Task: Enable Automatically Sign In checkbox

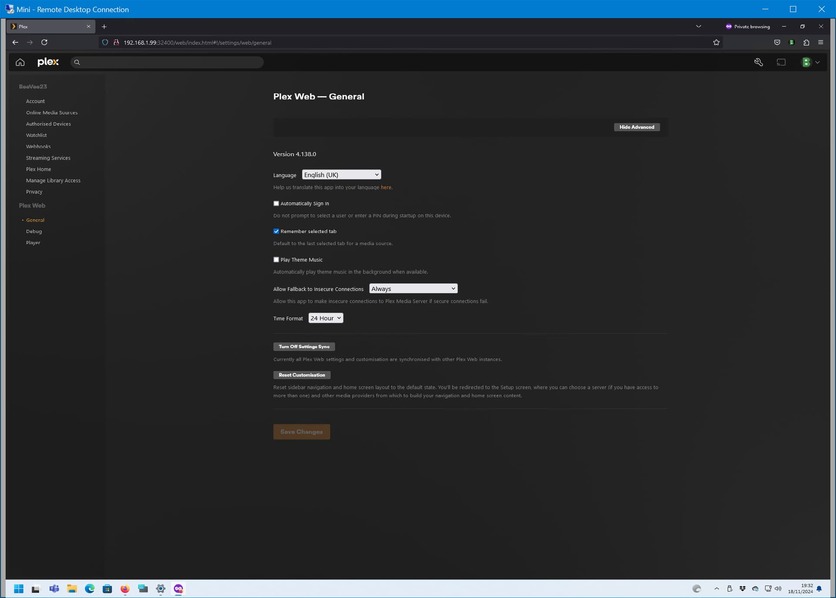Action: click(x=276, y=204)
